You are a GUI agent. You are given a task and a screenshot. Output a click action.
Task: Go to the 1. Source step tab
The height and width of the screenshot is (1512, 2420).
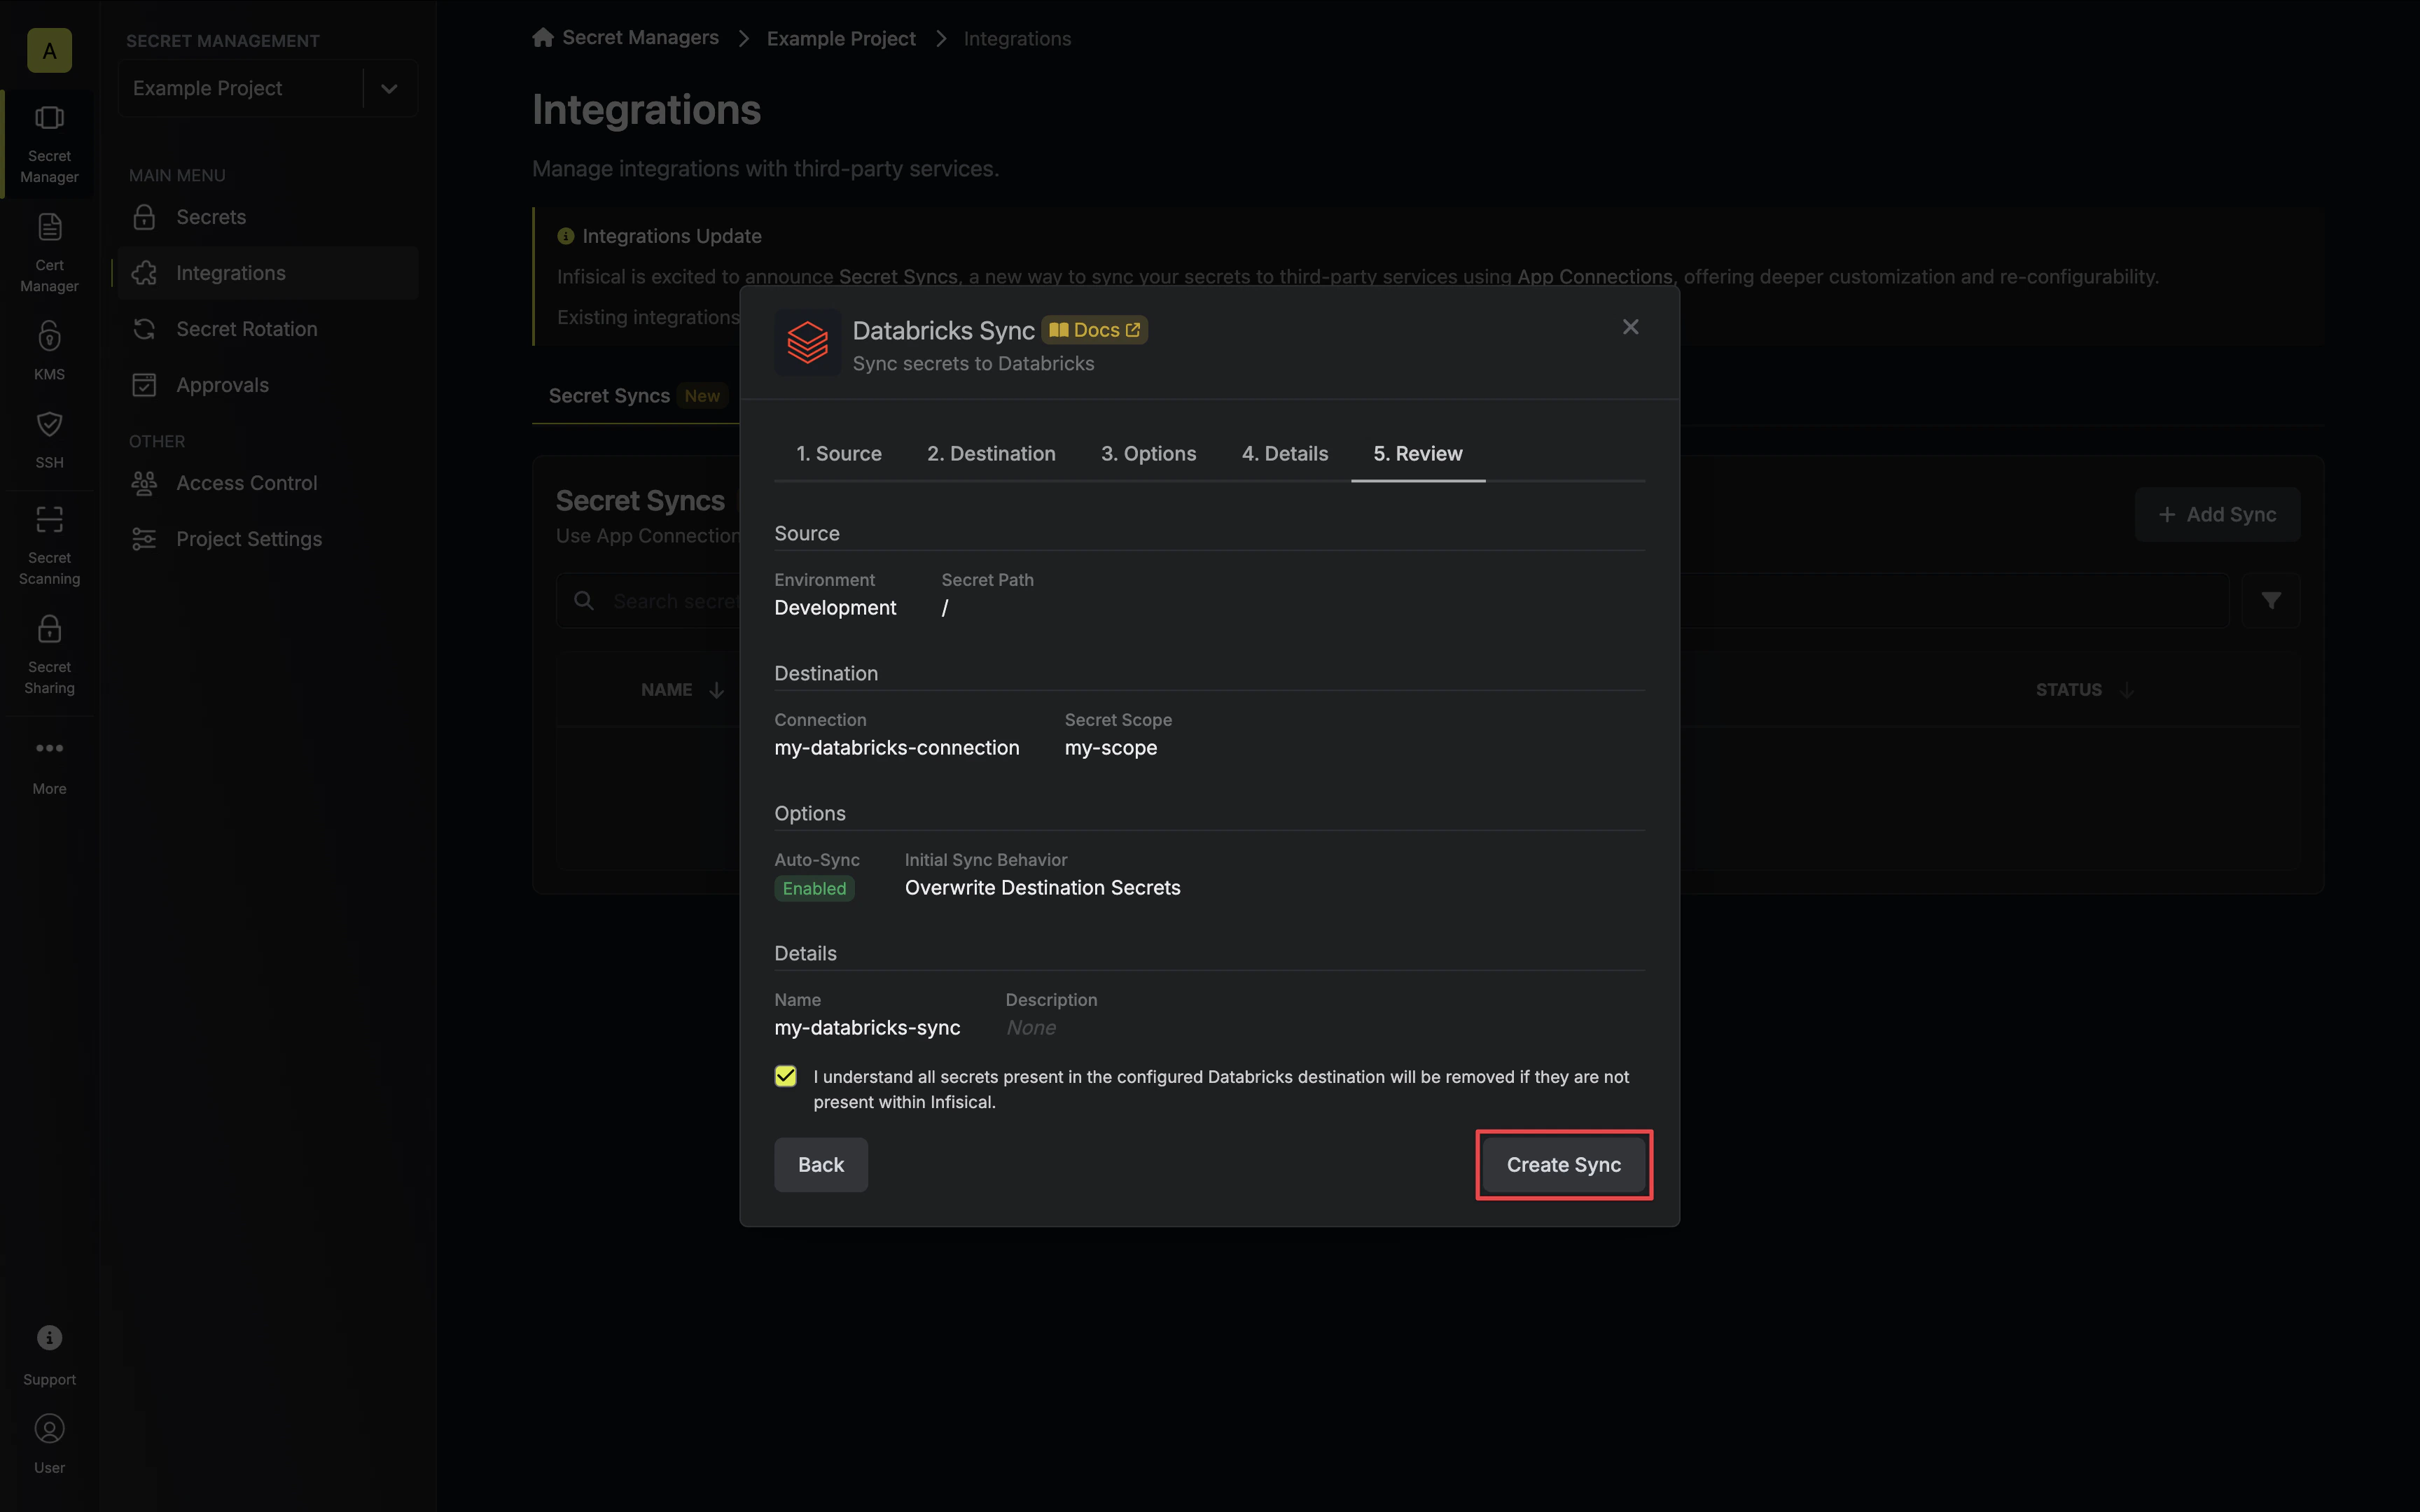838,454
